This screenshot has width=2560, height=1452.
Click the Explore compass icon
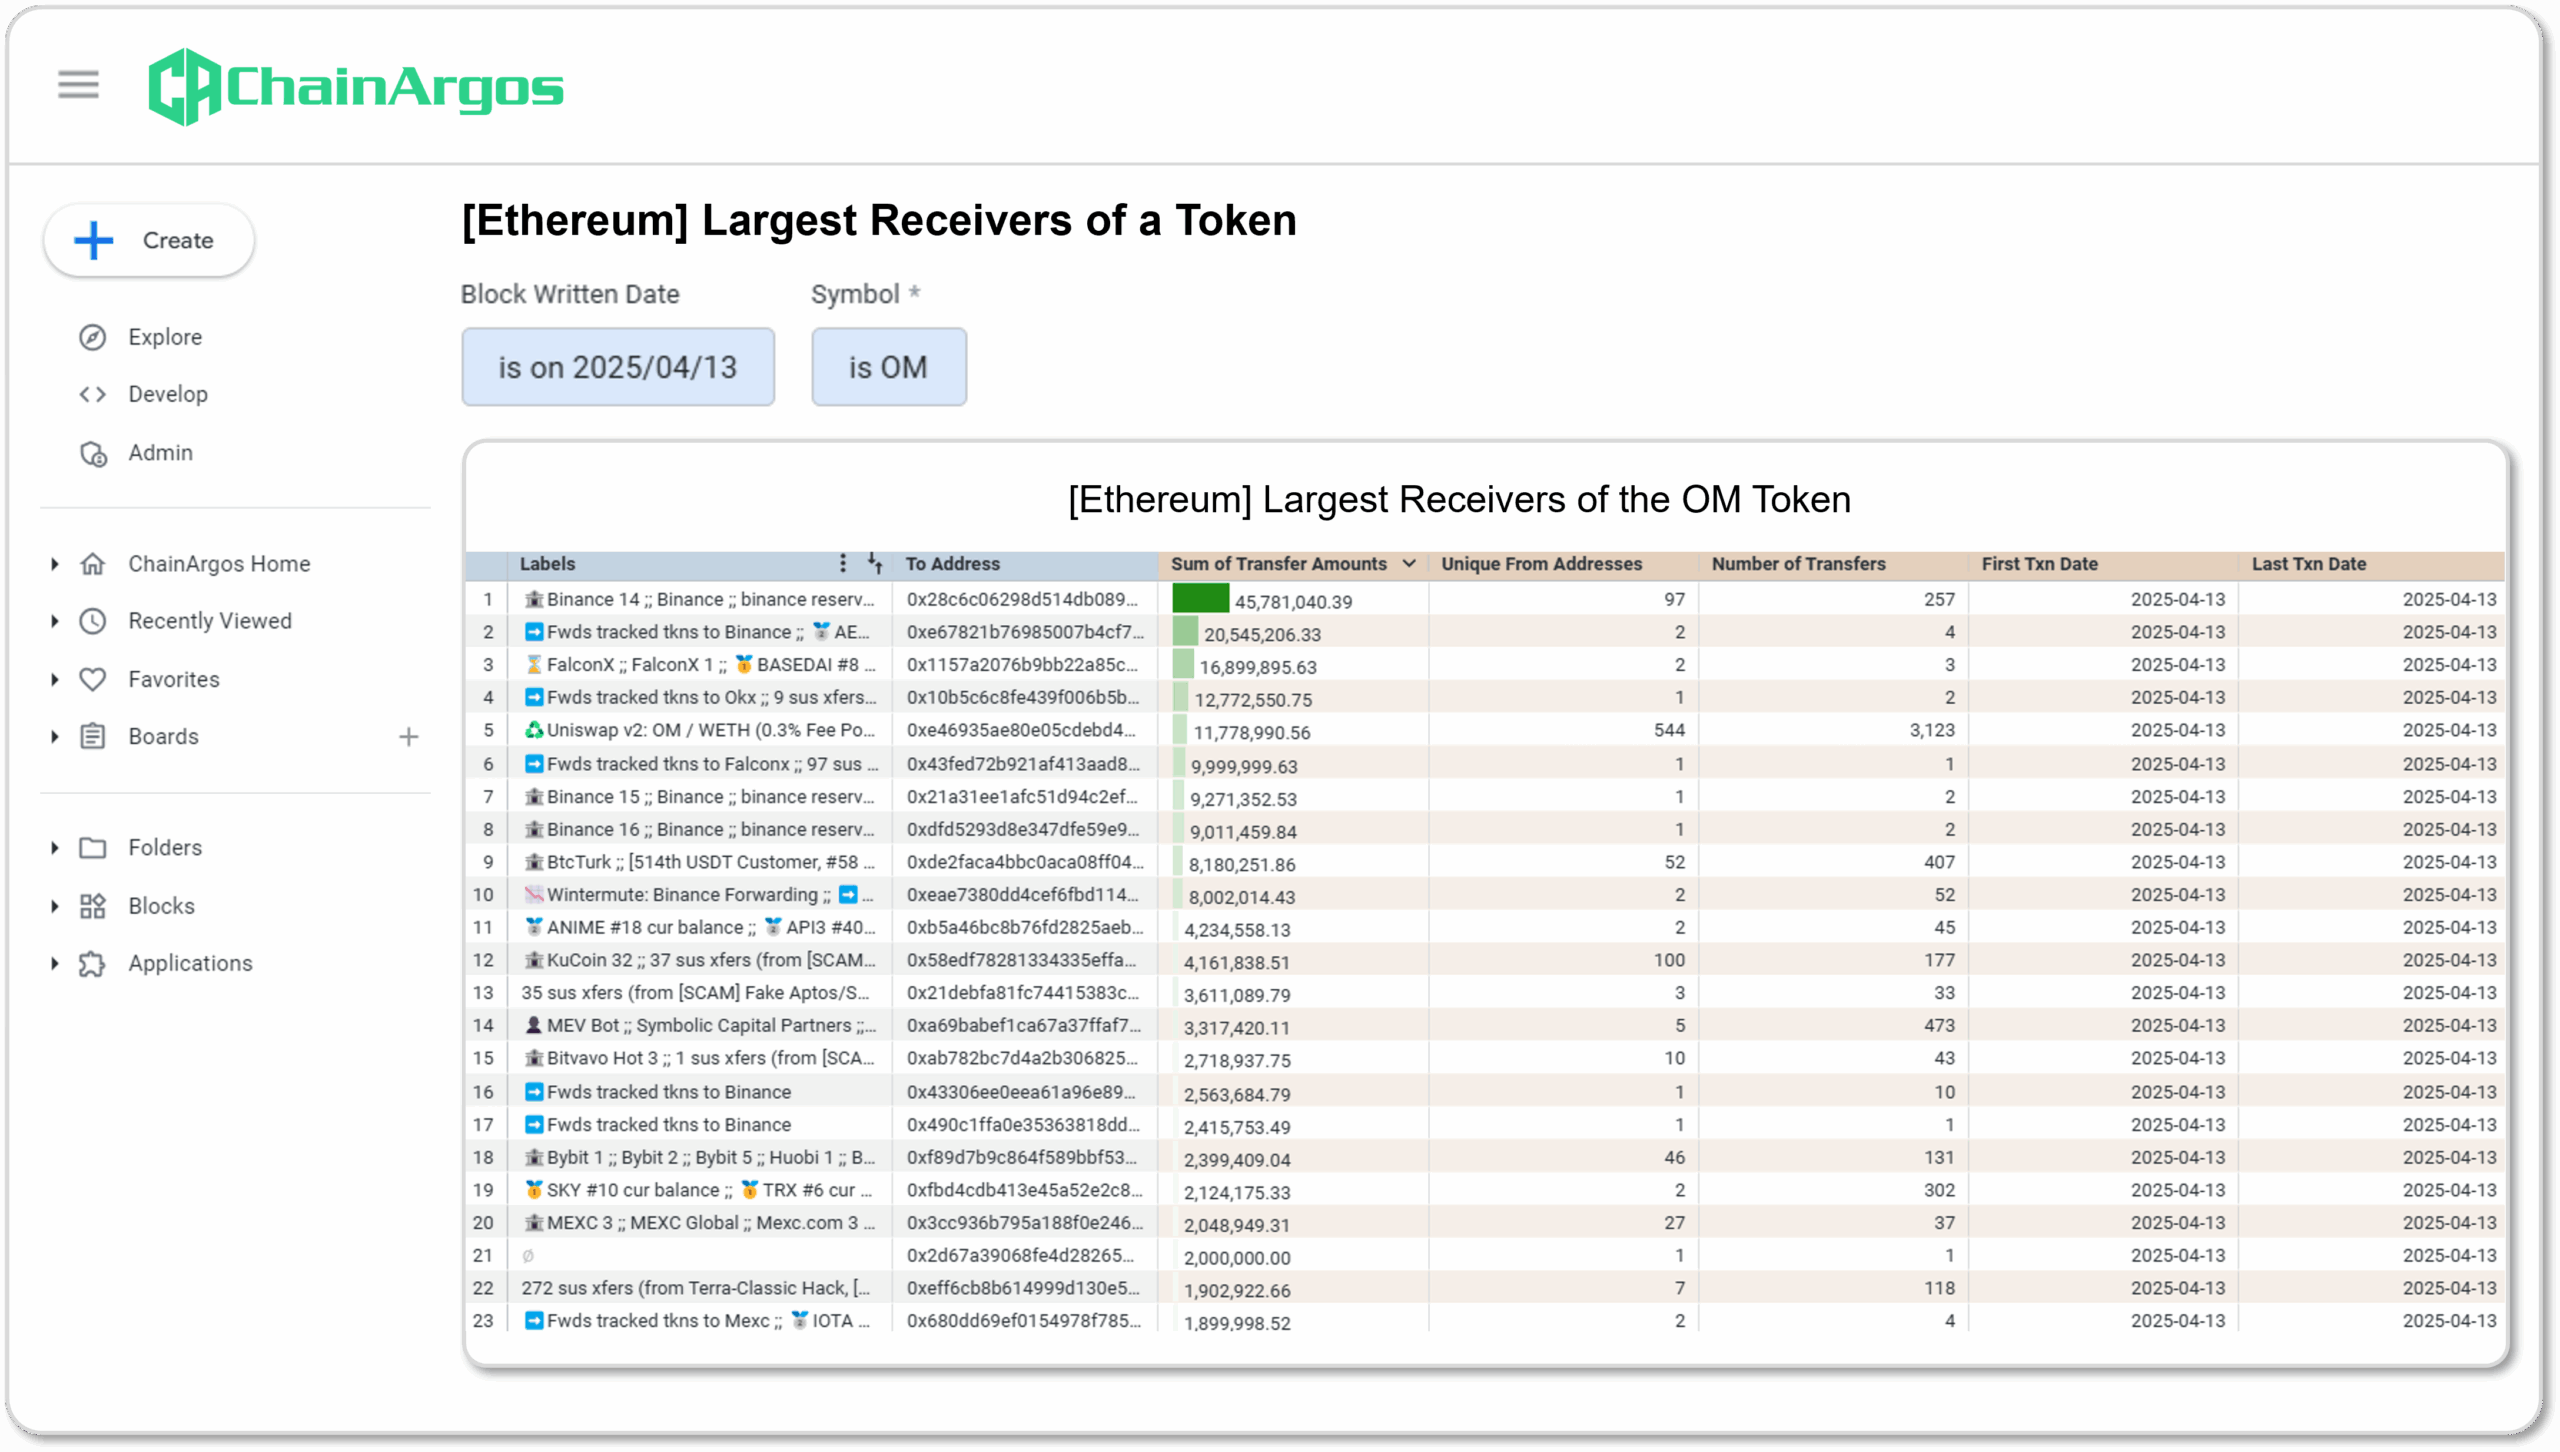93,337
